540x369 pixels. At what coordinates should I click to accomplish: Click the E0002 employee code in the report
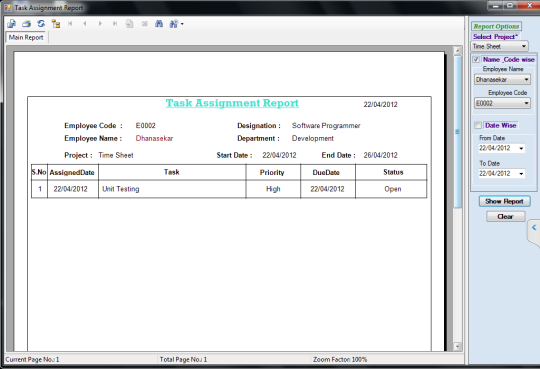(x=145, y=126)
